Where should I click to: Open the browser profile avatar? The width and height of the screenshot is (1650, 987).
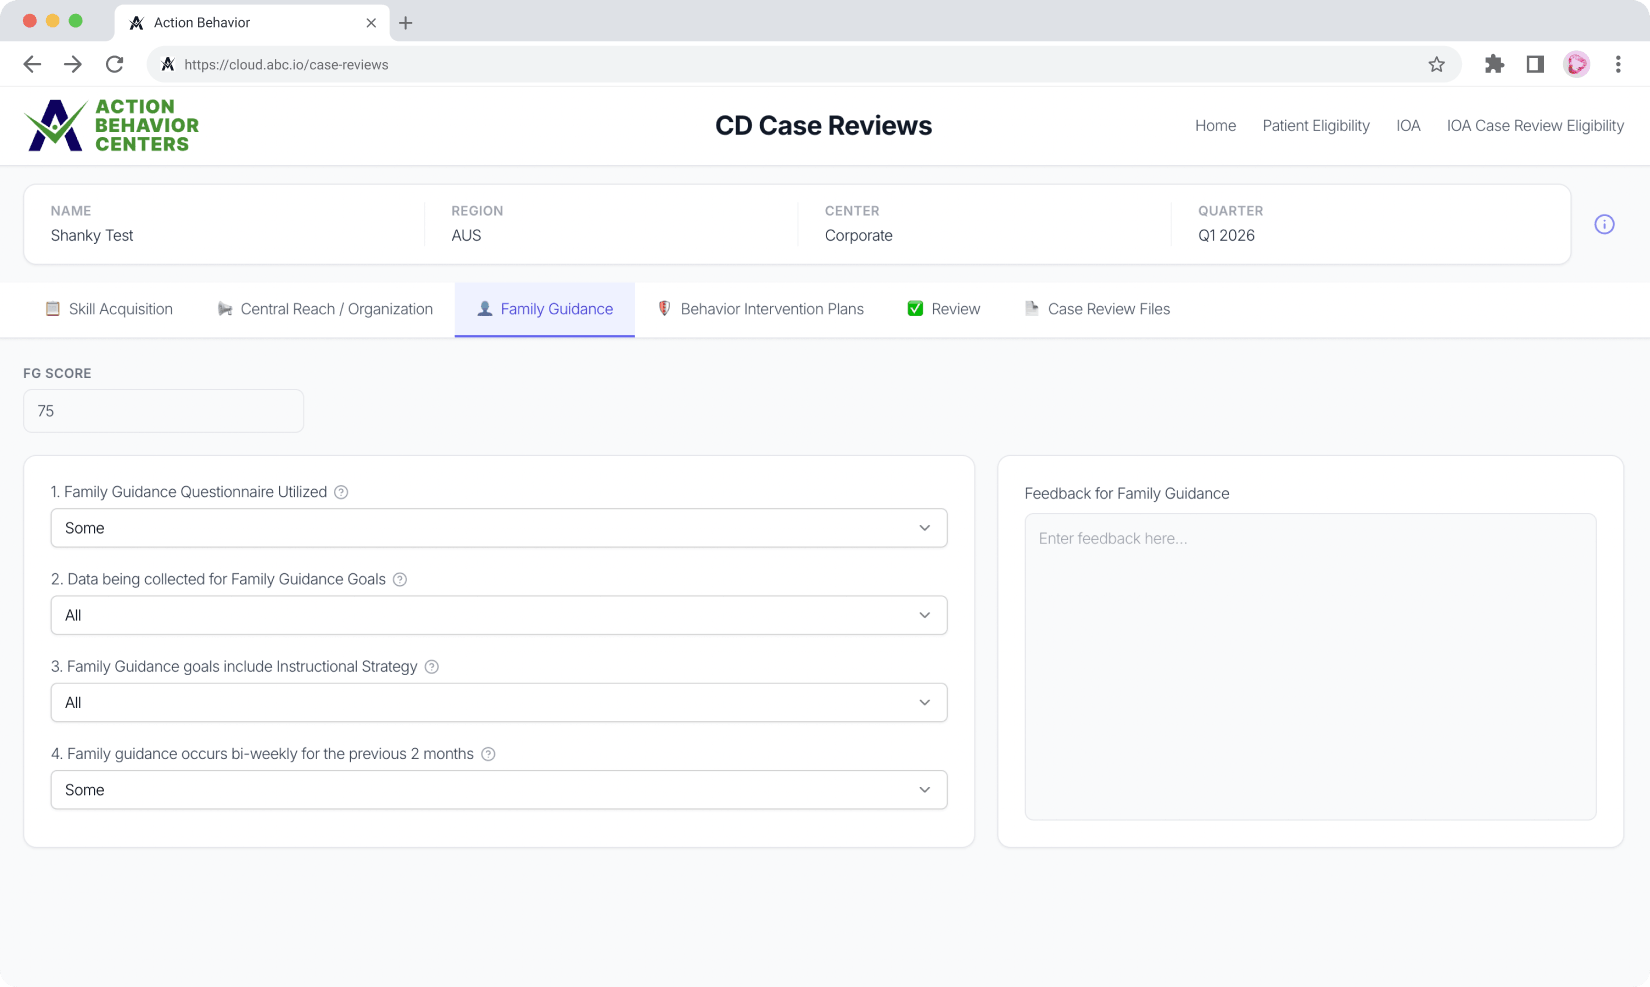(1577, 64)
